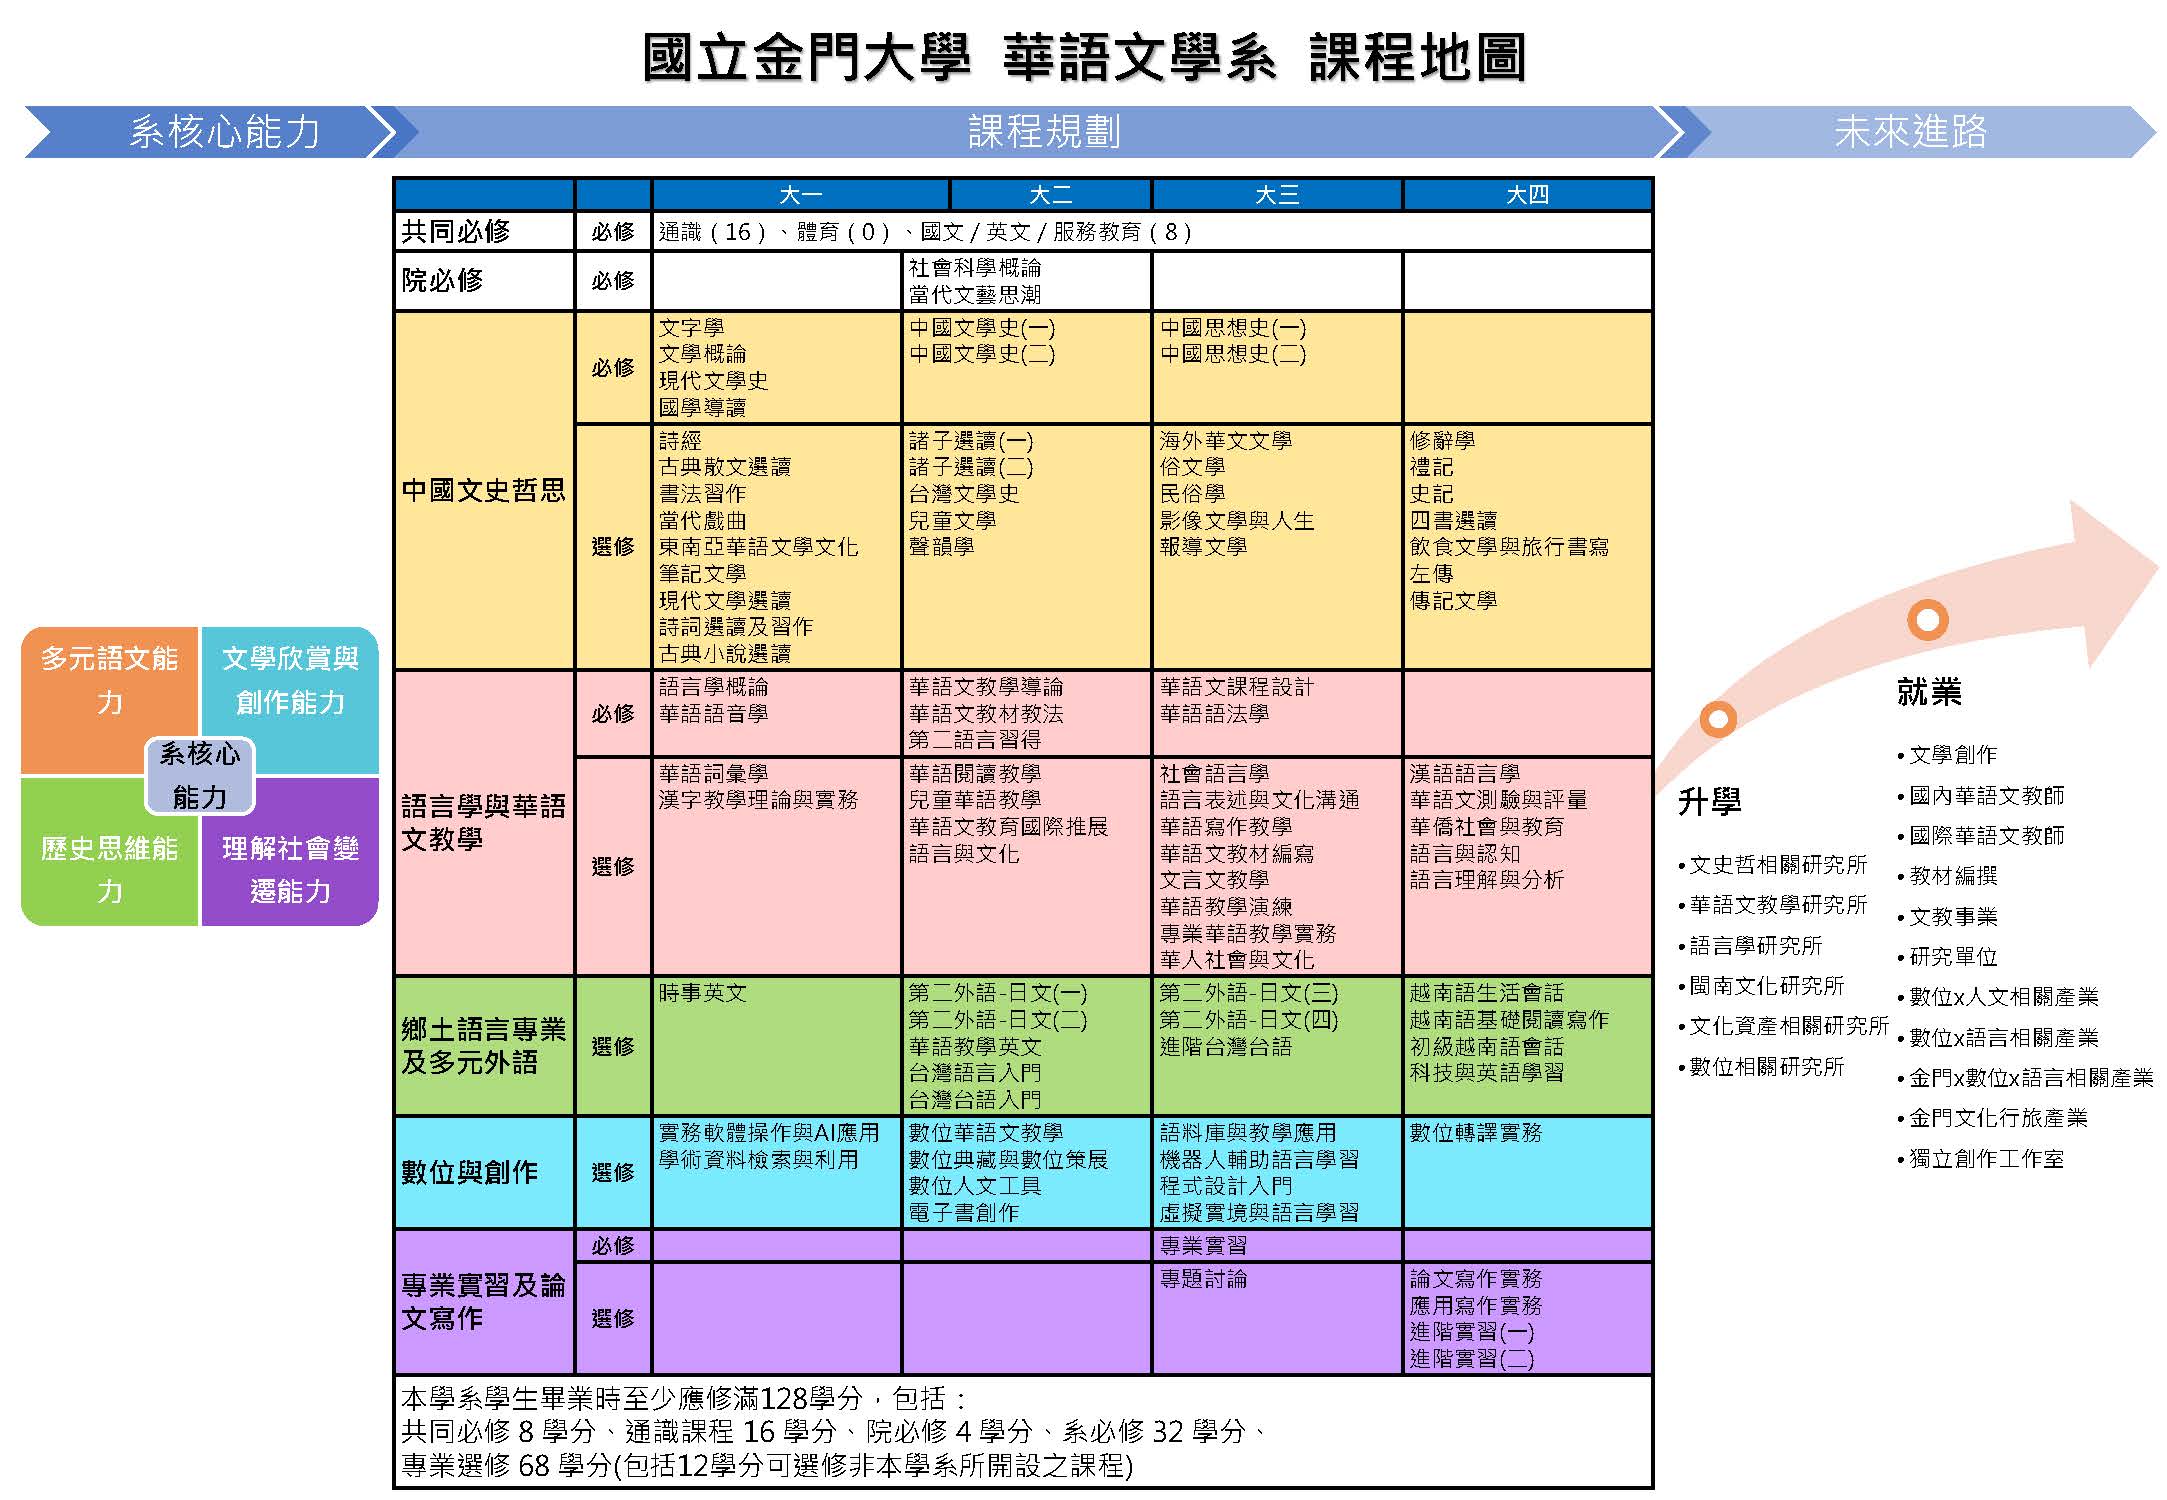2167x1500 pixels.
Task: Click the course 影像文學與人生
Action: point(1237,521)
